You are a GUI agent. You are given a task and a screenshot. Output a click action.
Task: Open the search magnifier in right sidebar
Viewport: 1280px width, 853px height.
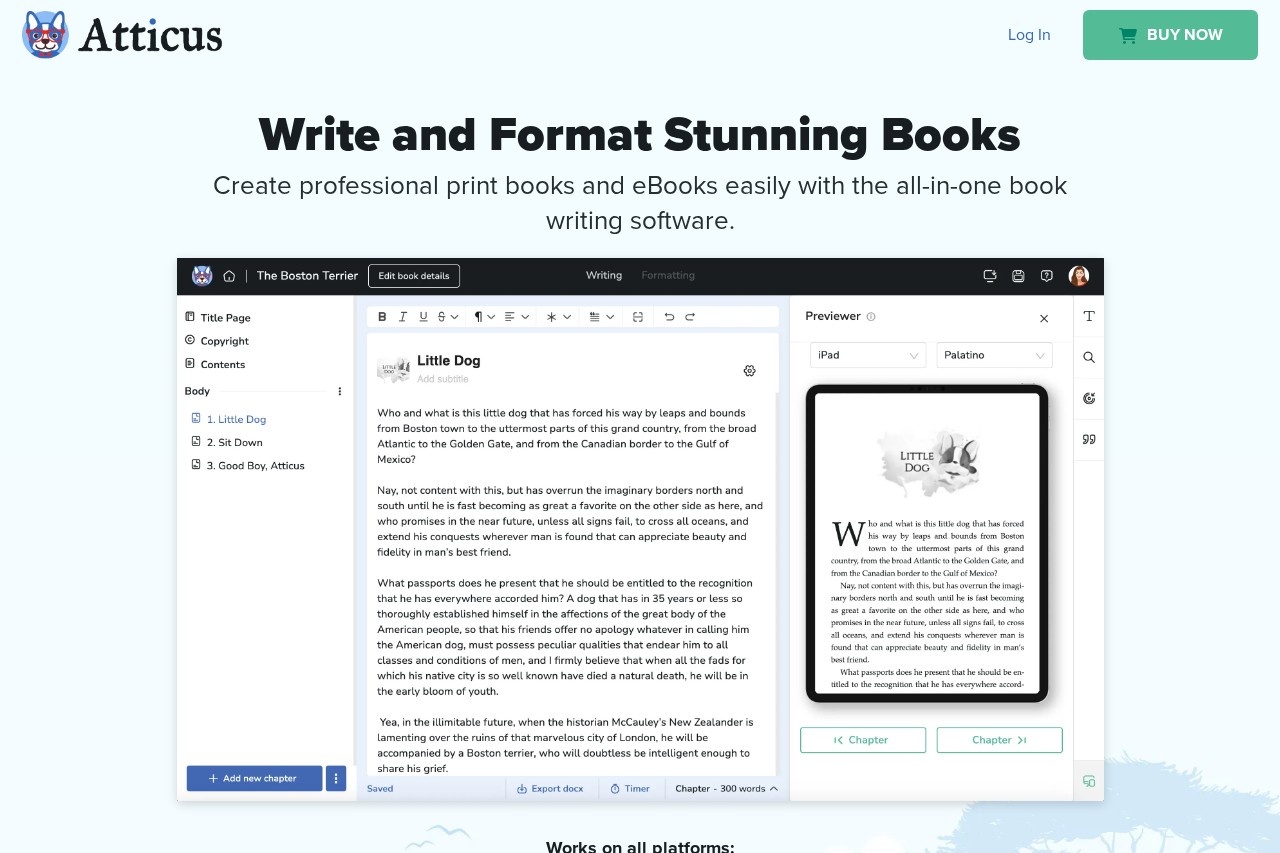[x=1089, y=357]
